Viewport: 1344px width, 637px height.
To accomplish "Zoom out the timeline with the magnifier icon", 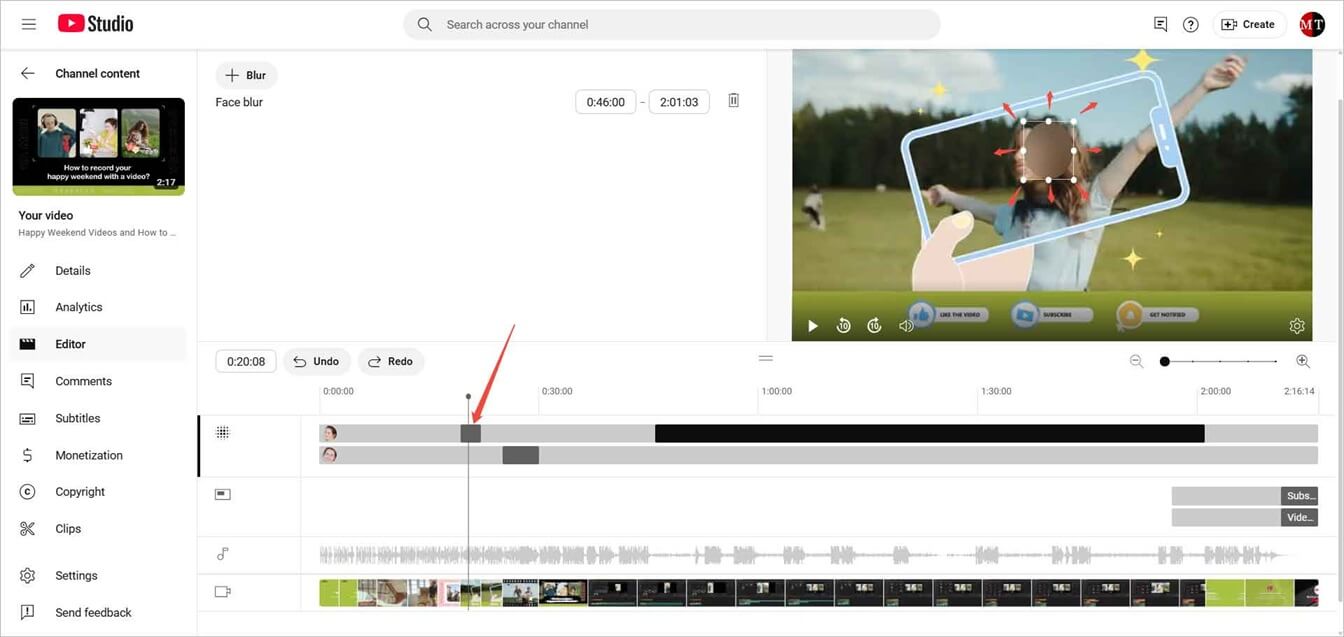I will click(1137, 360).
